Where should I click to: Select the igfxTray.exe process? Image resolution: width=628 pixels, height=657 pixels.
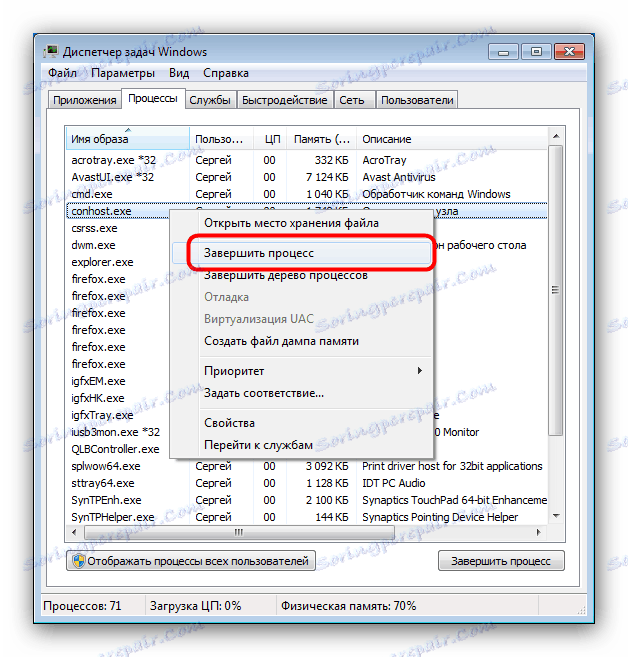pos(102,415)
